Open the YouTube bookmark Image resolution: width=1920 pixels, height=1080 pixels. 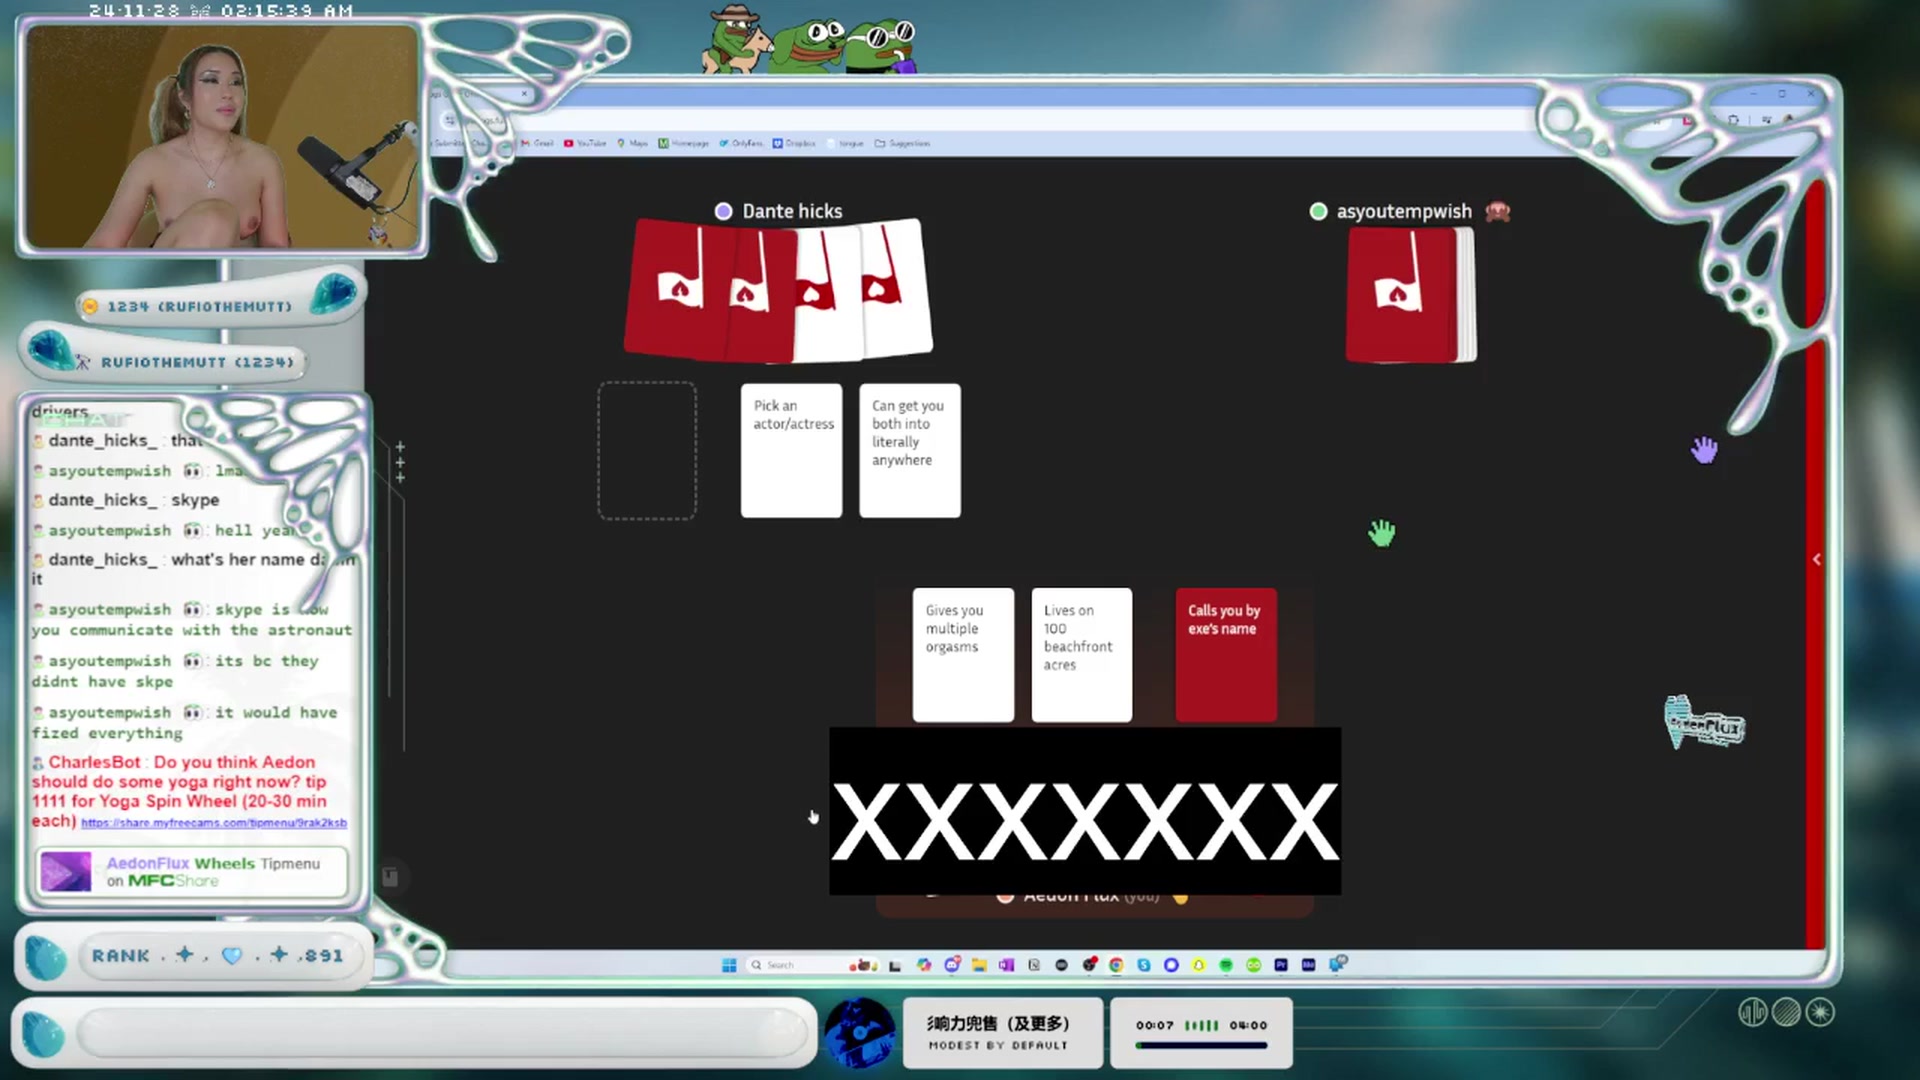pos(585,143)
